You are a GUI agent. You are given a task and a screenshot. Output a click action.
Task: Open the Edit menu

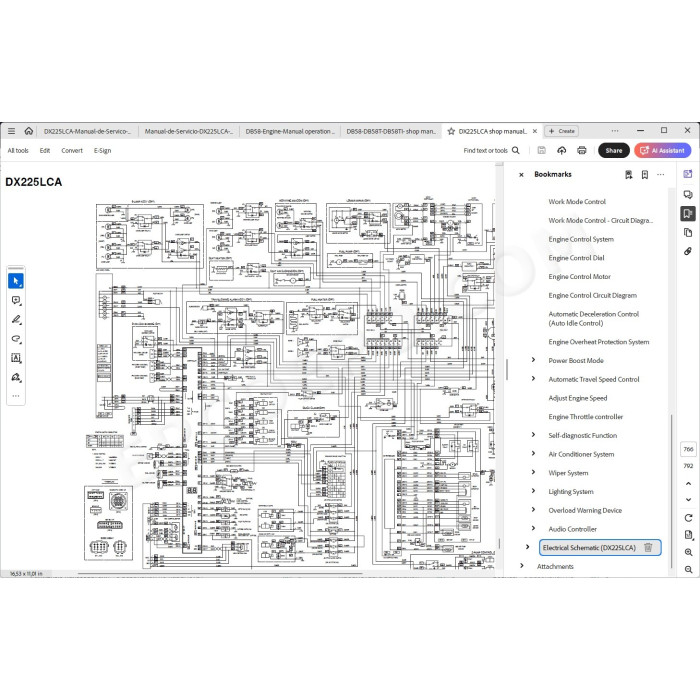coord(45,151)
